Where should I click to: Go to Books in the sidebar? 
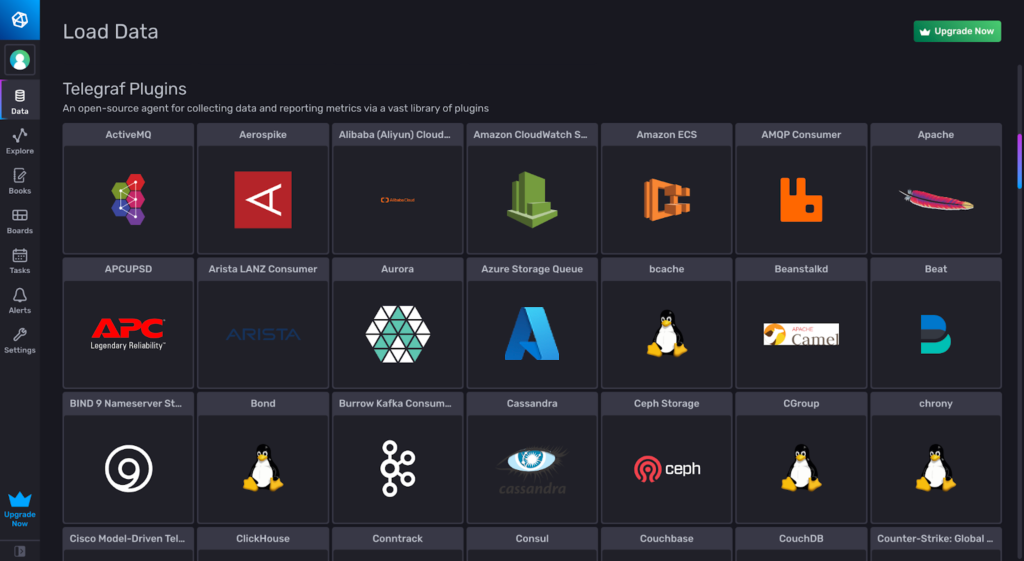pos(20,180)
